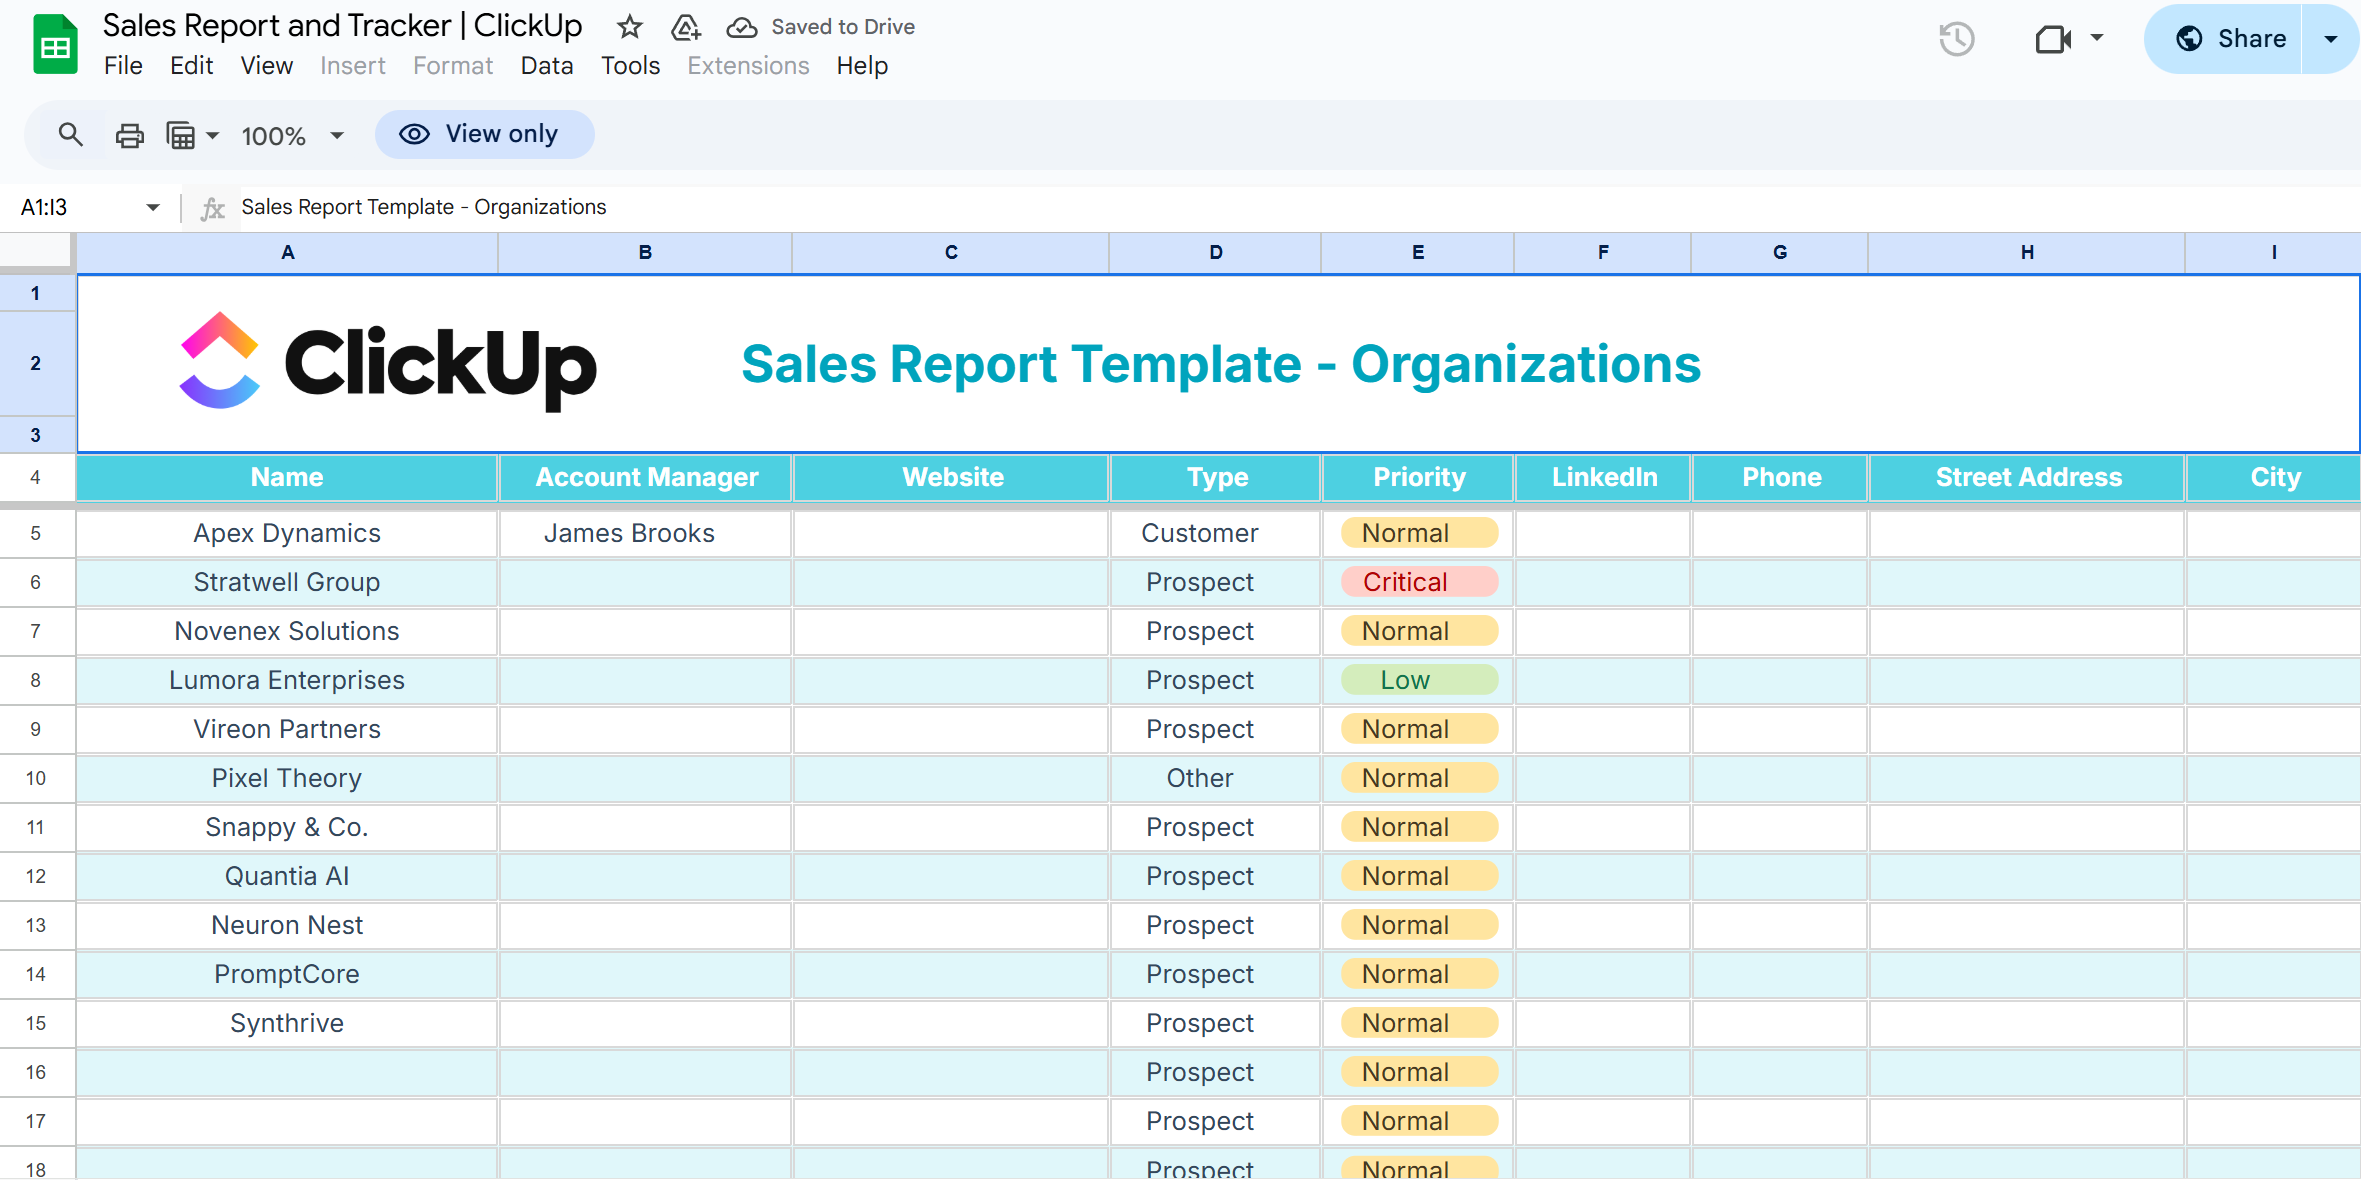Select the Vireon Partners cell
2361x1180 pixels.
[x=287, y=729]
